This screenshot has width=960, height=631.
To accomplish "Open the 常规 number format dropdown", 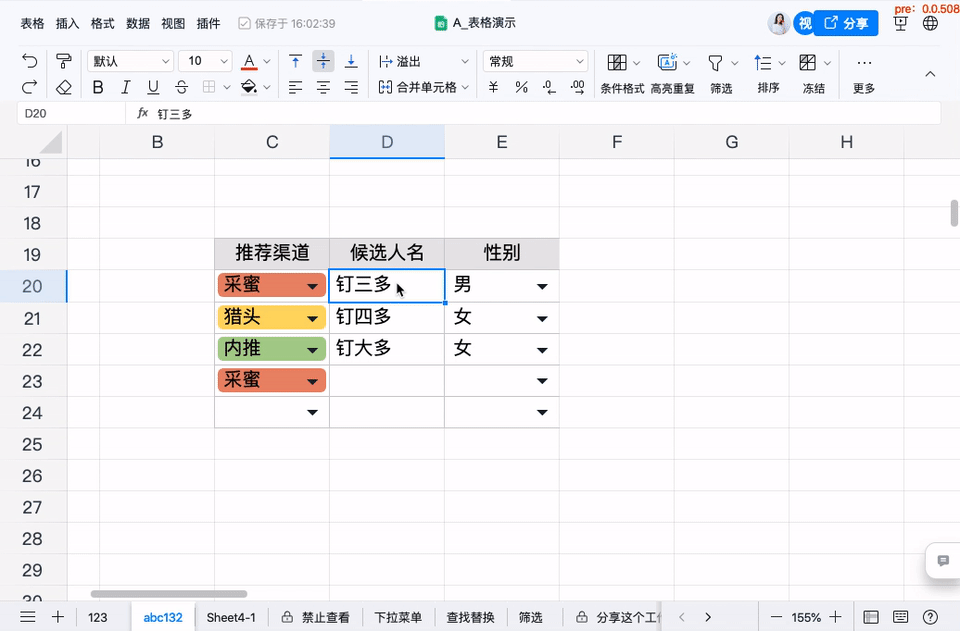I will click(536, 61).
